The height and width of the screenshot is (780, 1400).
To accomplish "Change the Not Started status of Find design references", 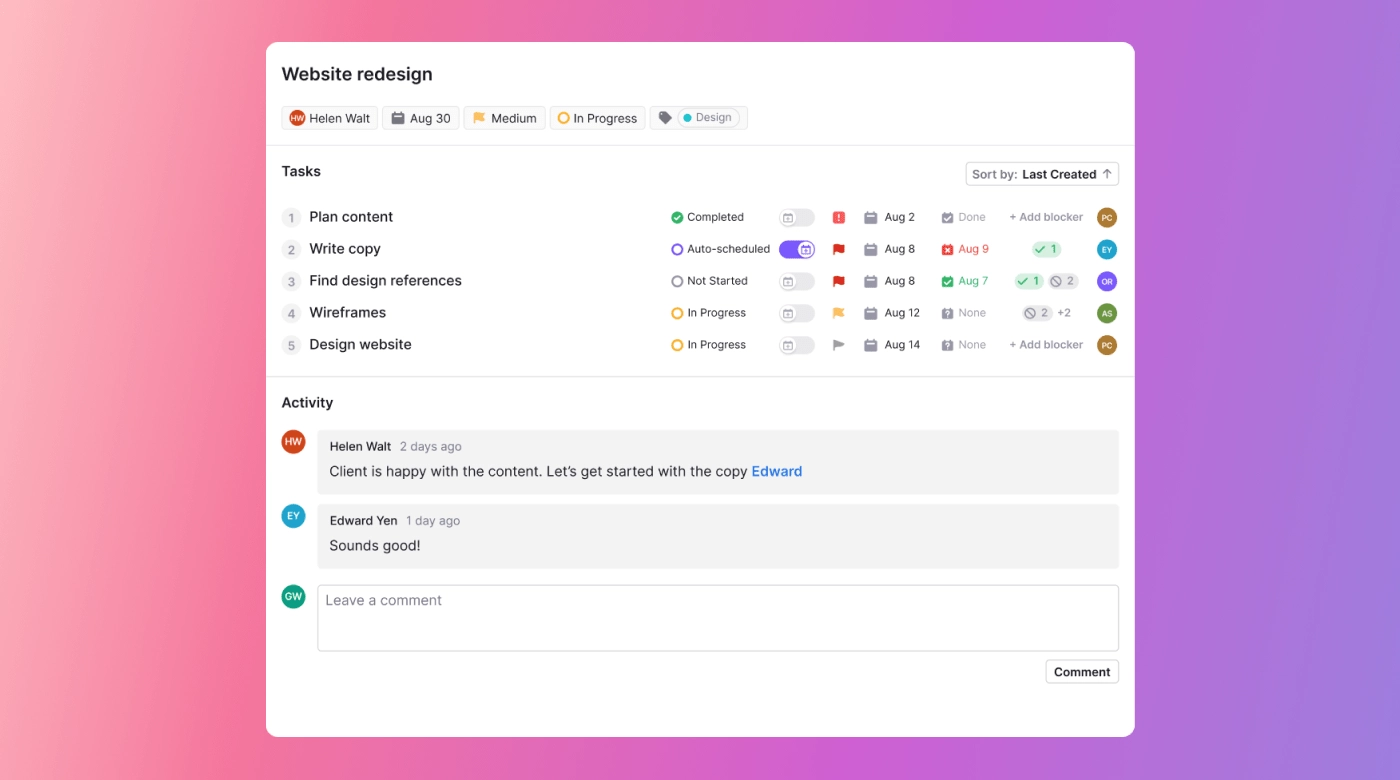I will [710, 281].
